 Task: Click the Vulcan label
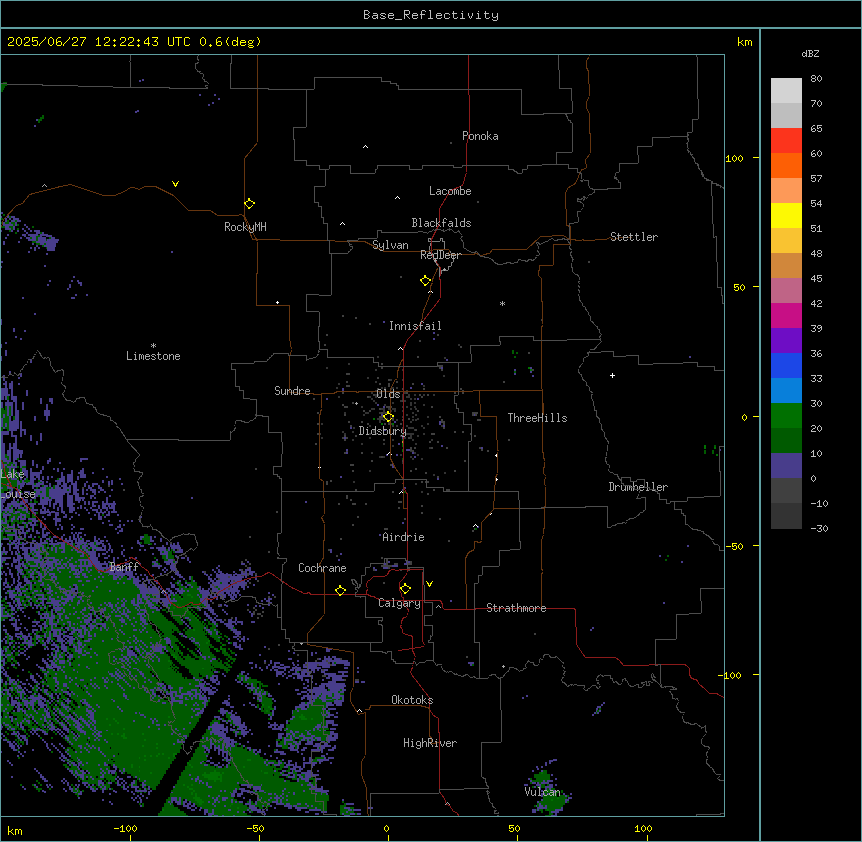point(543,792)
